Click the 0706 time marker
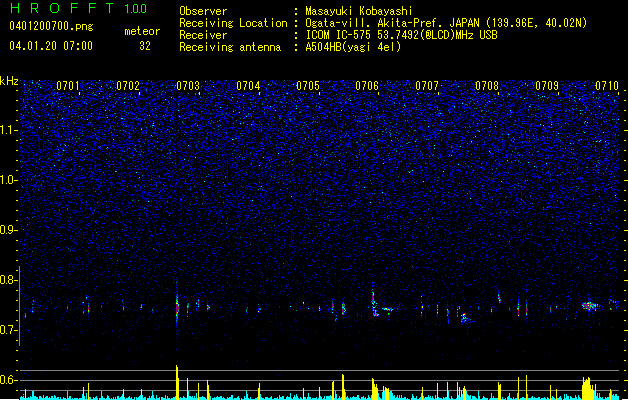This screenshot has width=629, height=400. point(367,86)
